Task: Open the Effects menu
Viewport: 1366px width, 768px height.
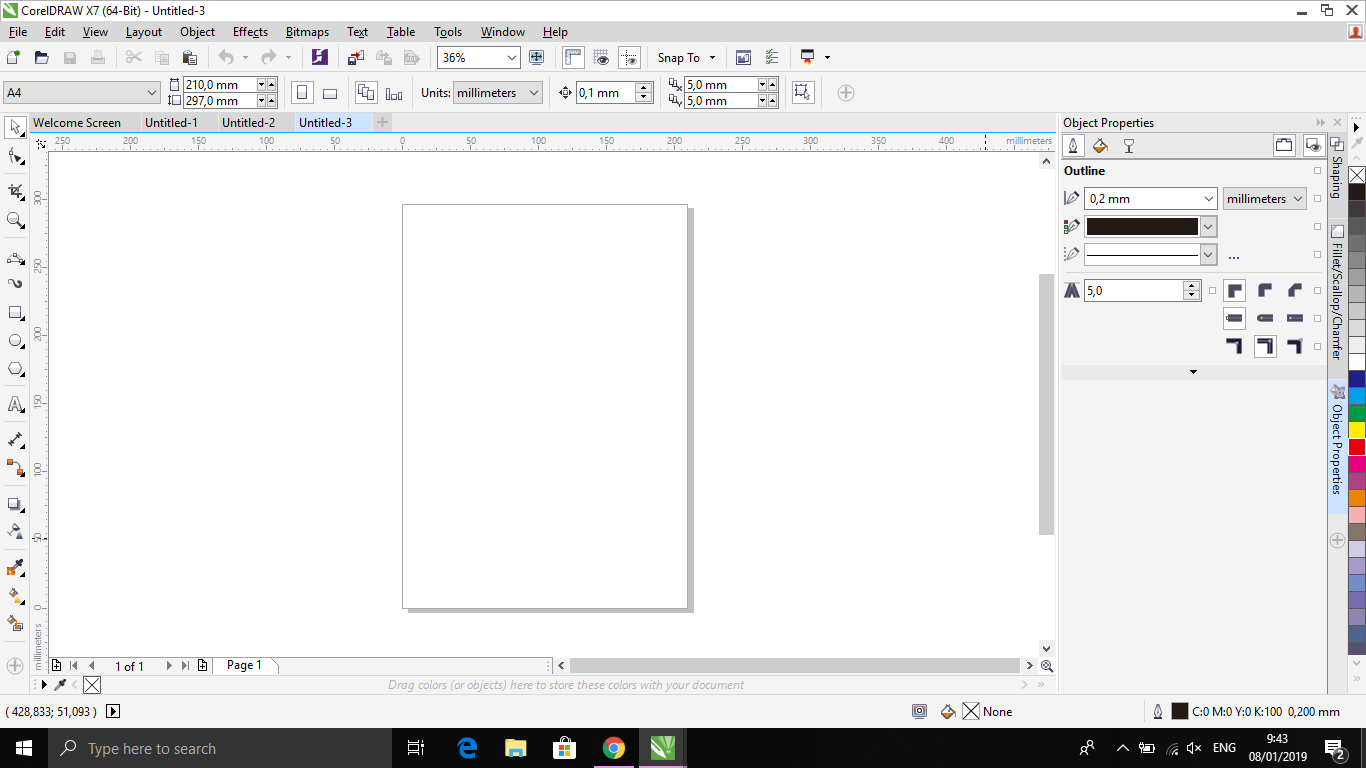Action: [x=250, y=32]
